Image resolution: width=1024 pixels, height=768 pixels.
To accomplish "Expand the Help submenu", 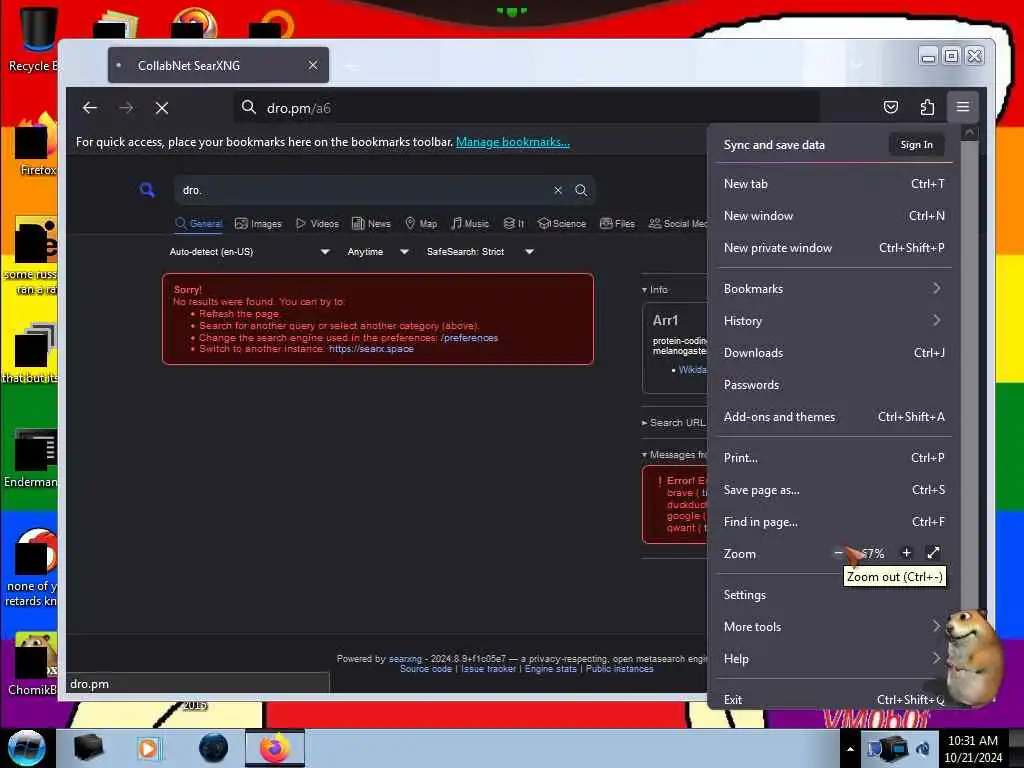I will pyautogui.click(x=833, y=658).
